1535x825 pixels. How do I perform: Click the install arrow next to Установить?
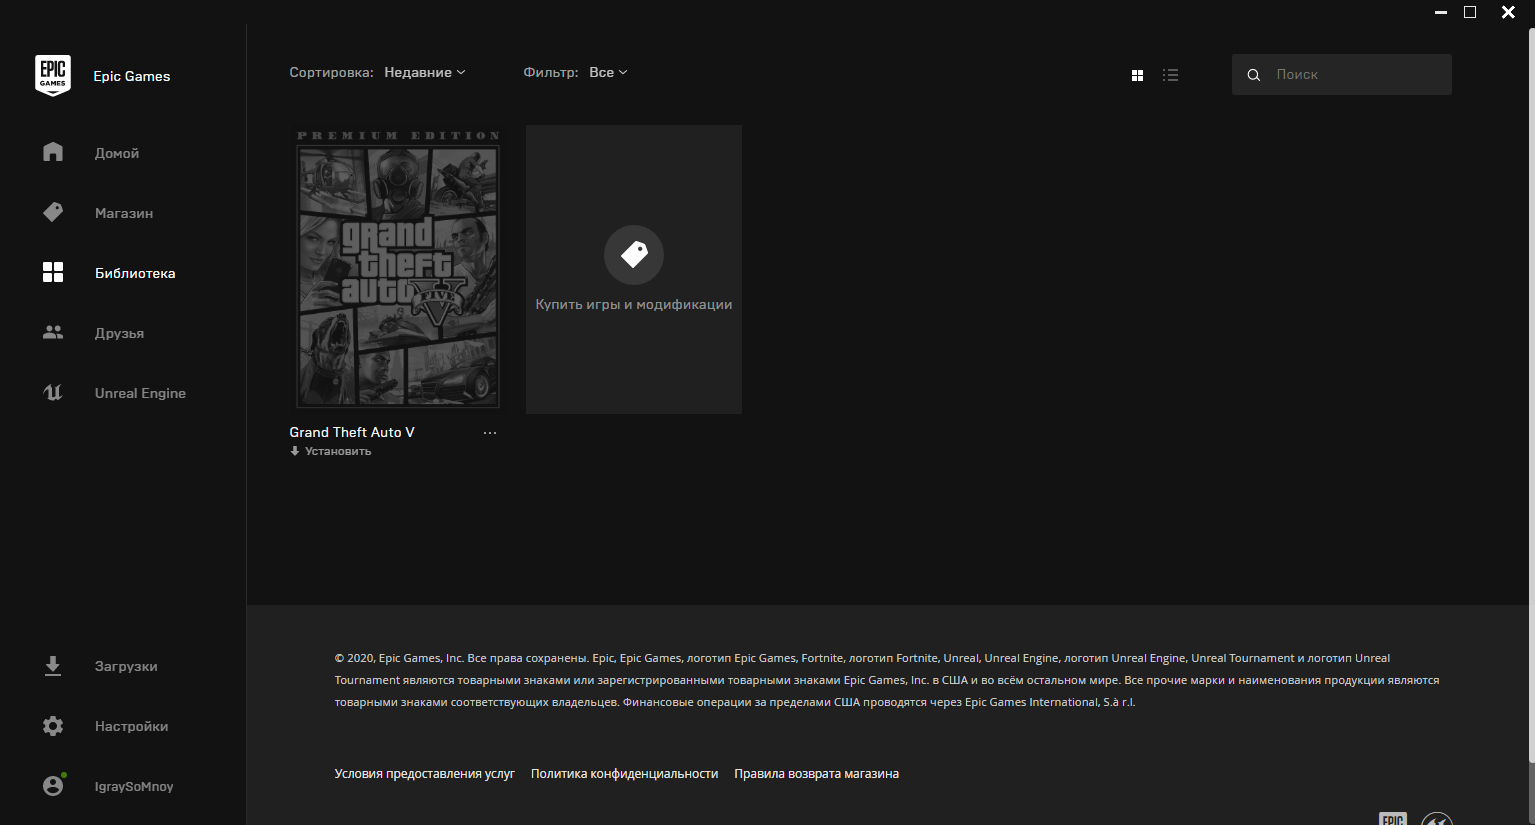[x=295, y=451]
